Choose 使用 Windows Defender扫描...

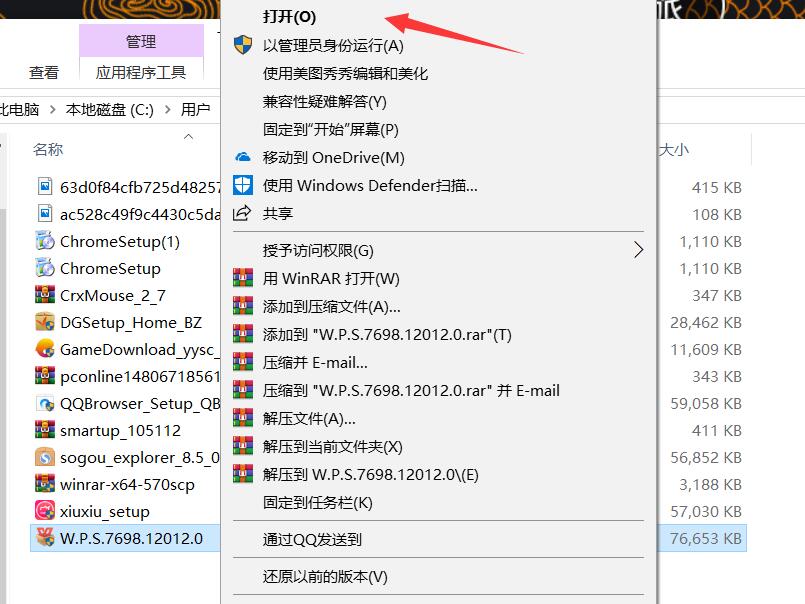pos(370,185)
